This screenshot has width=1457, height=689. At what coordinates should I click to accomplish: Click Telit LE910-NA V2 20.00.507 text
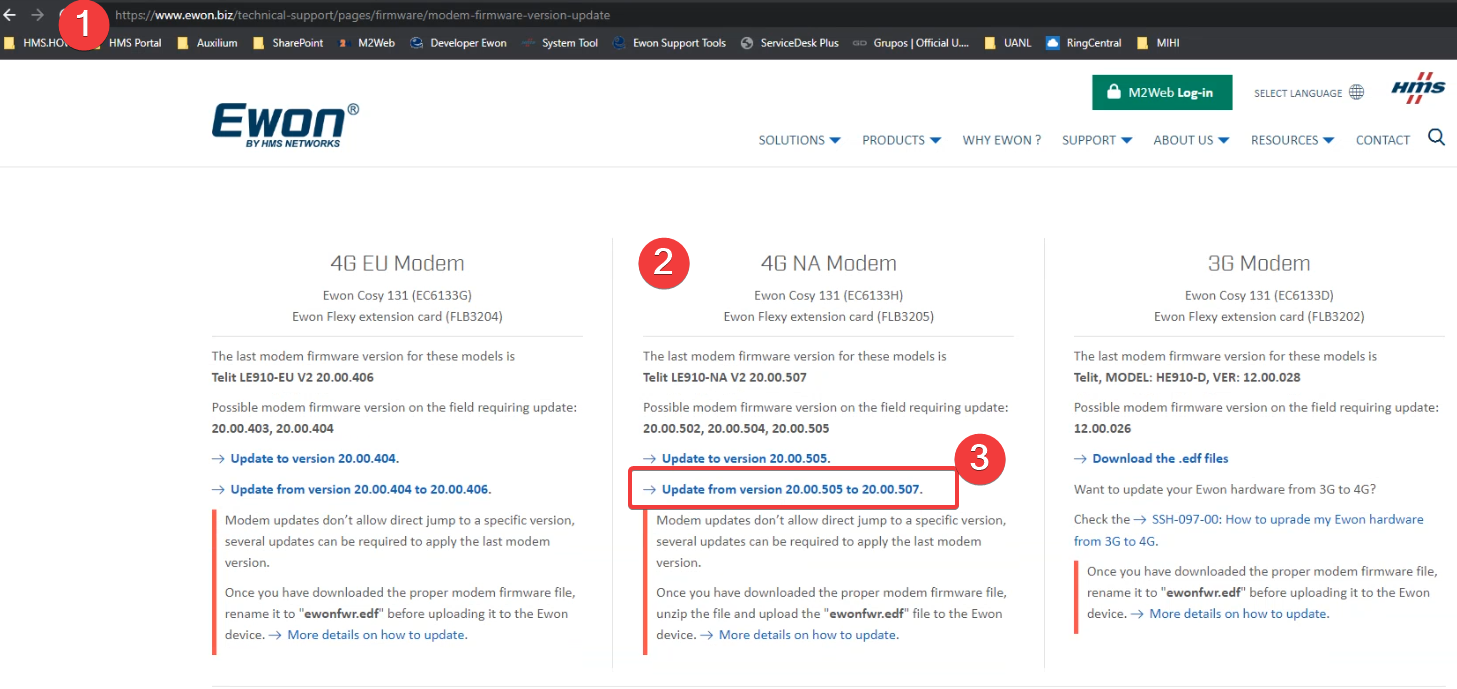click(x=725, y=377)
